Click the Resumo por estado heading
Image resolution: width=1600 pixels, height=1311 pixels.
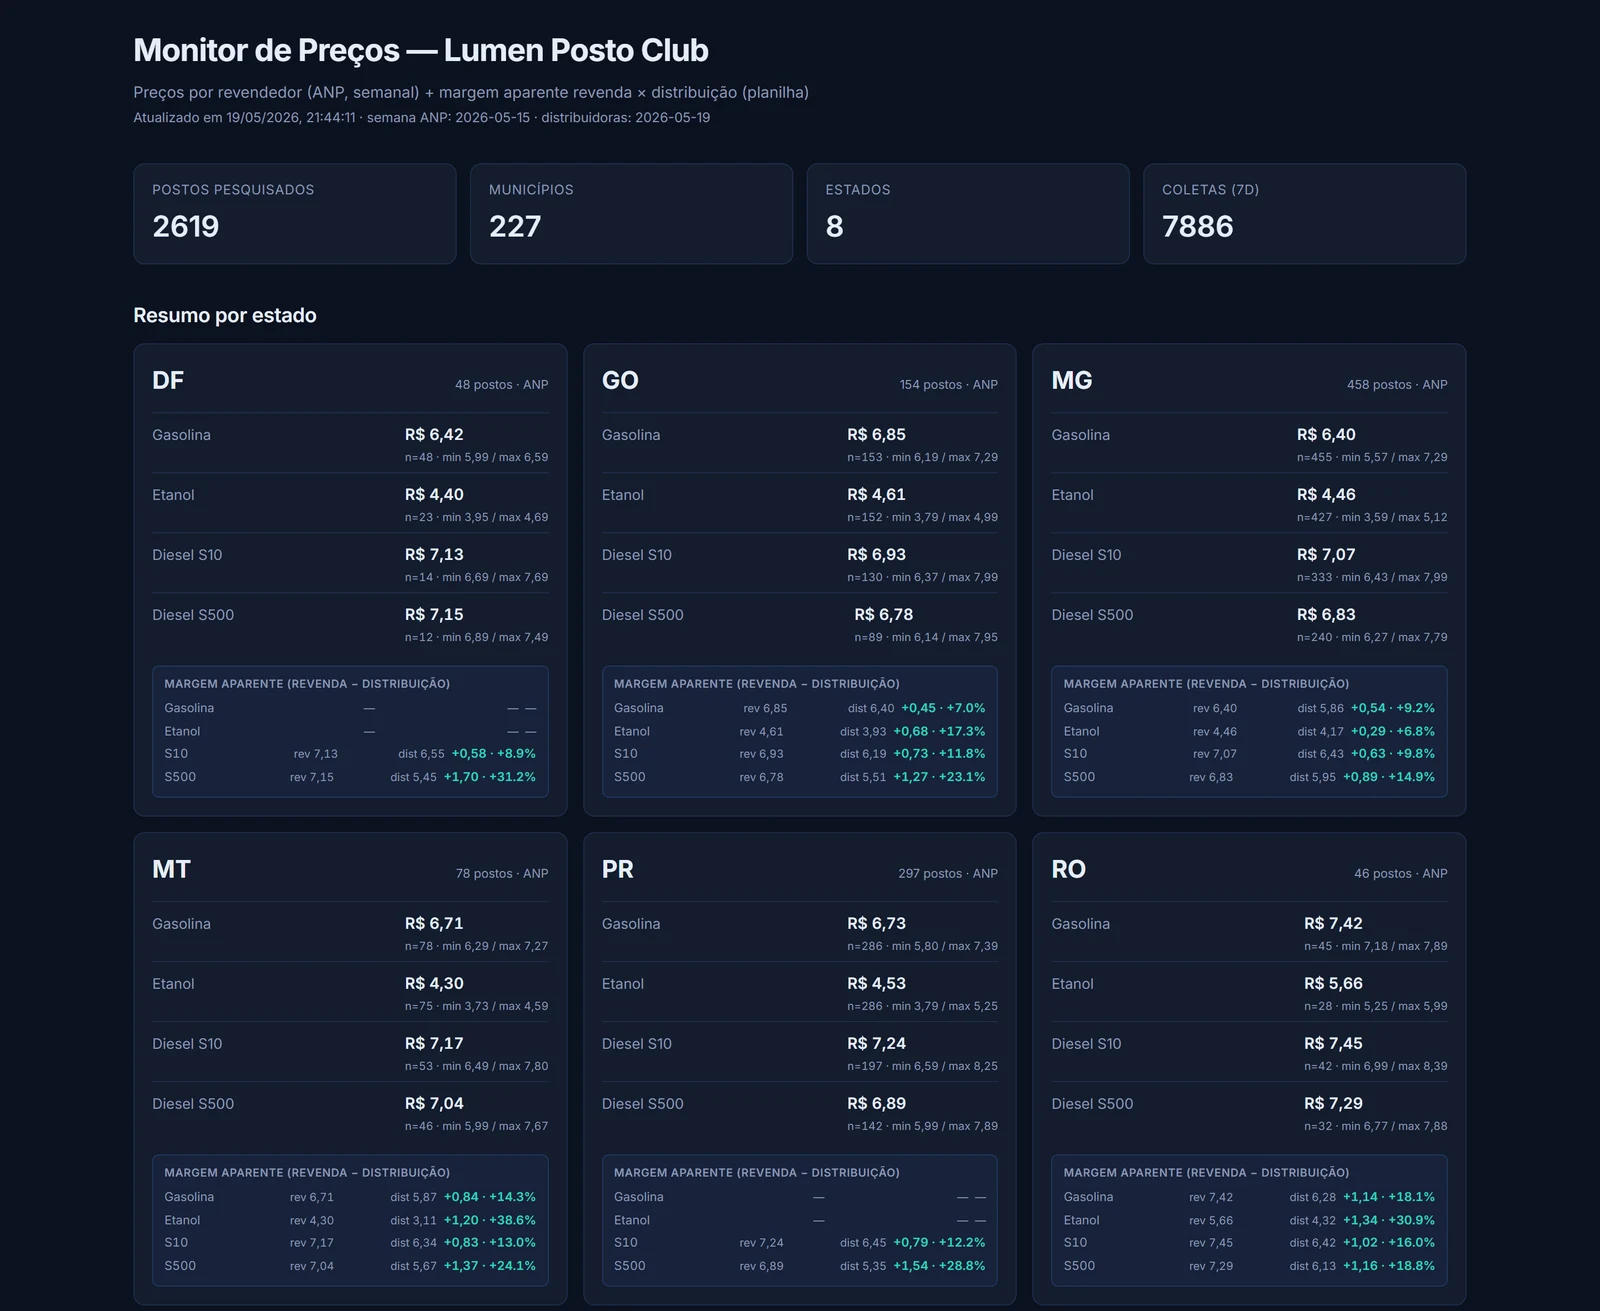coord(225,315)
